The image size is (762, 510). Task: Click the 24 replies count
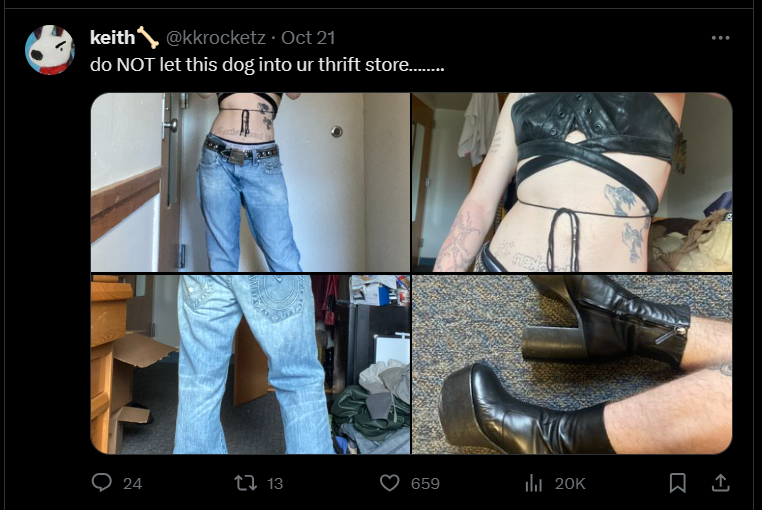click(x=132, y=483)
